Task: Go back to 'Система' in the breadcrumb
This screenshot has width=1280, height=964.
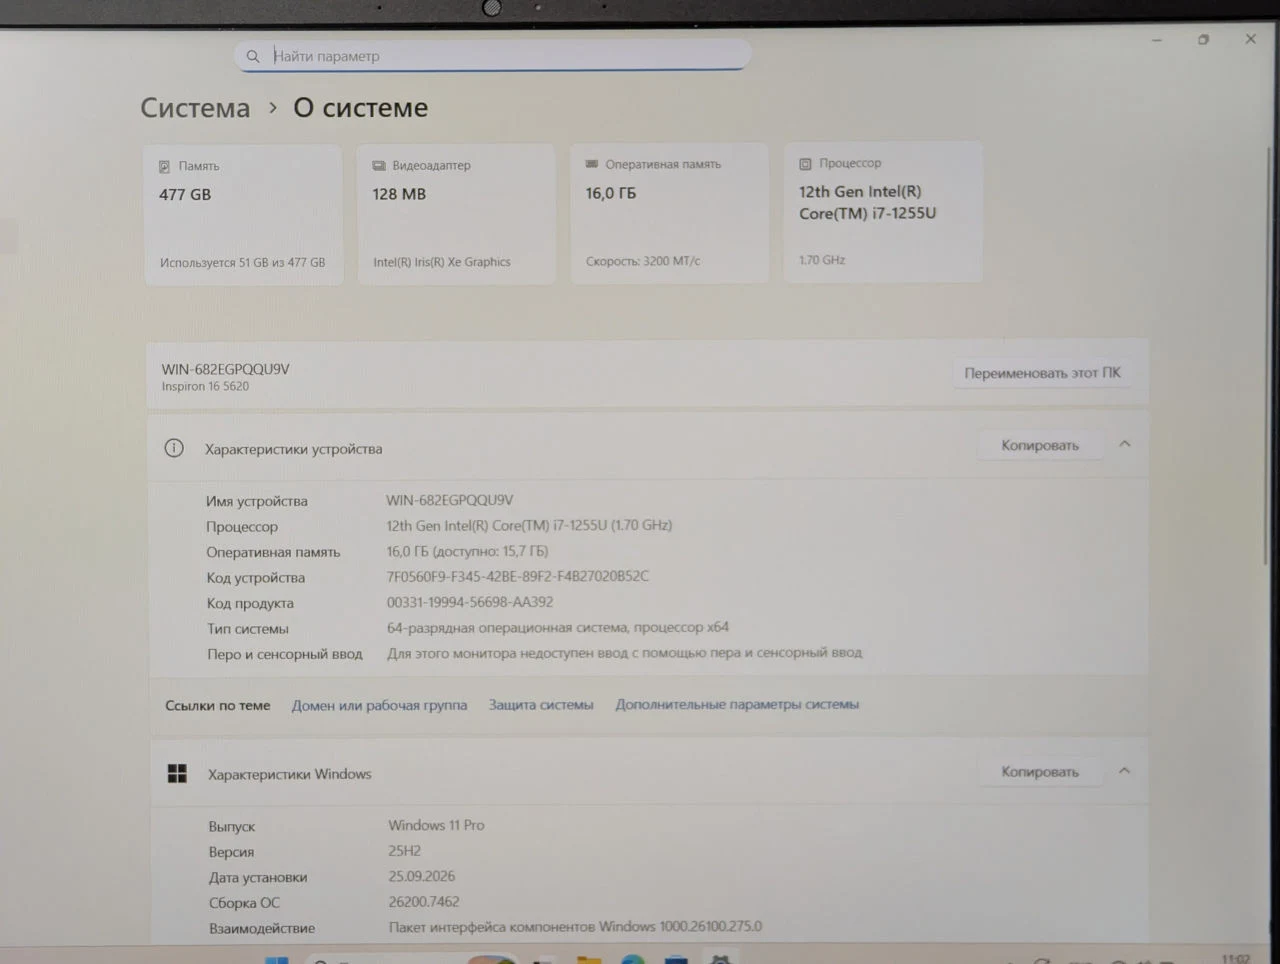Action: point(195,108)
